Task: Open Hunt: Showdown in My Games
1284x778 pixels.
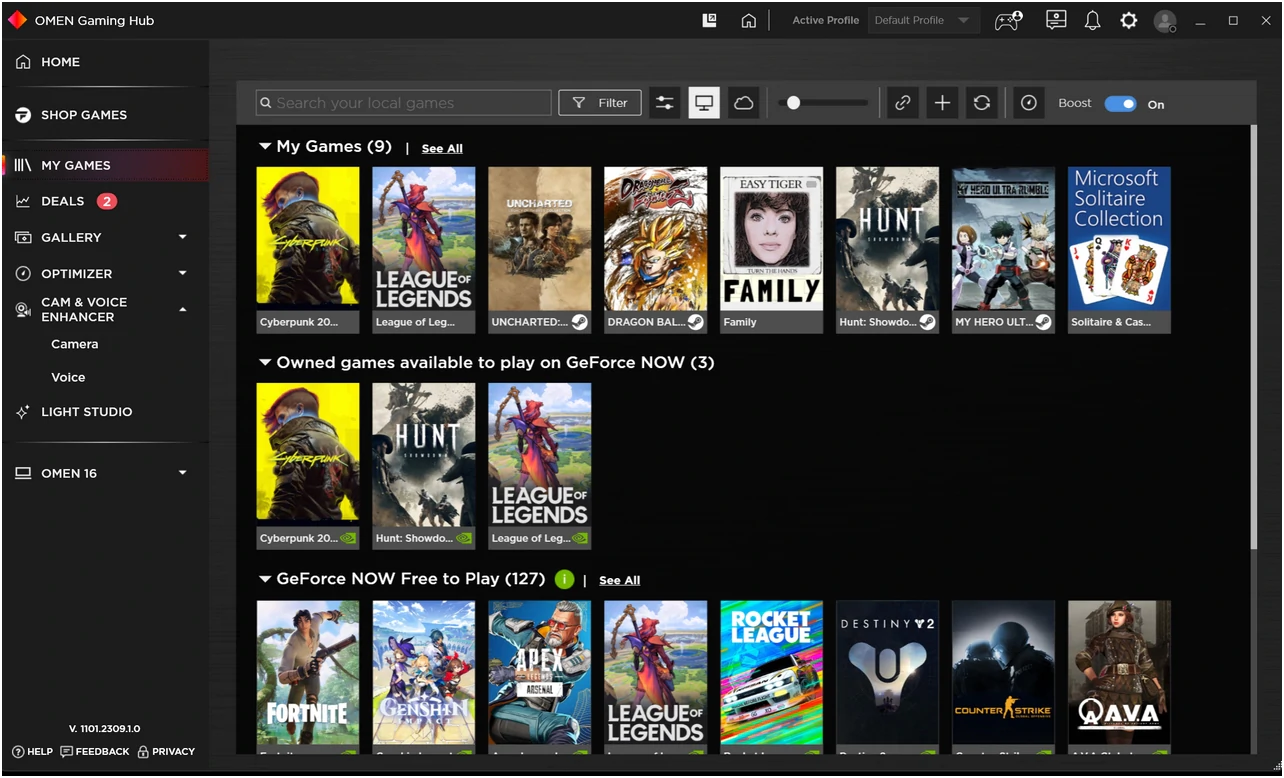Action: tap(888, 249)
